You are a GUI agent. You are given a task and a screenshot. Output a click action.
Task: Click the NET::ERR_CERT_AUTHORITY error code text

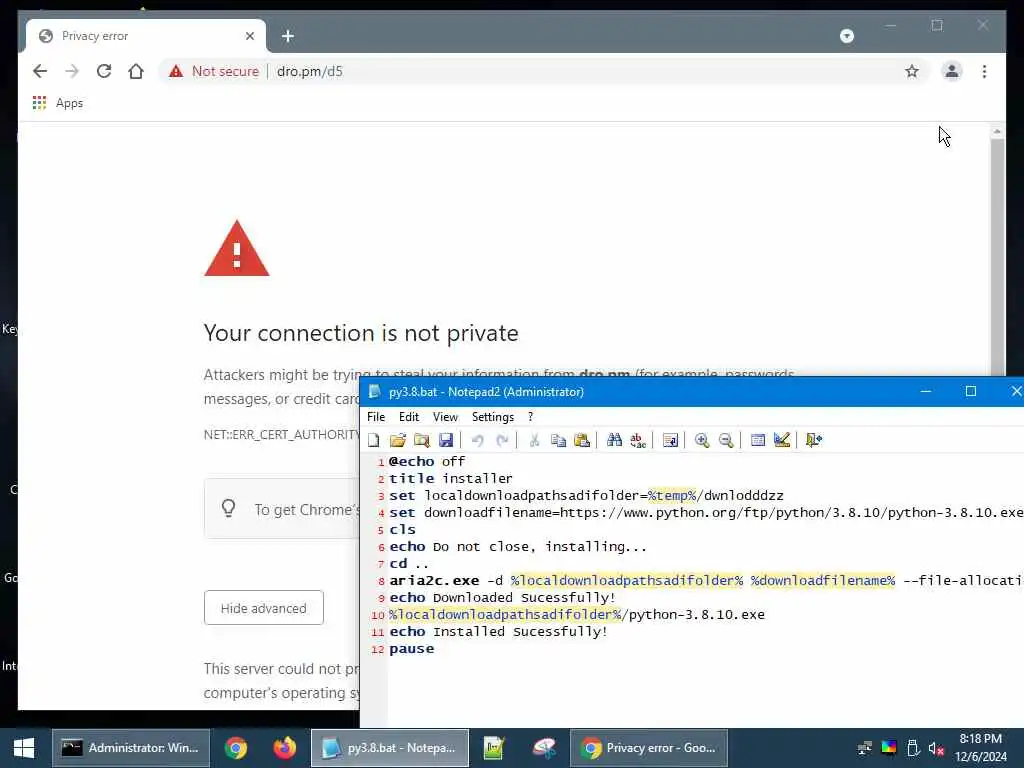[x=281, y=434]
